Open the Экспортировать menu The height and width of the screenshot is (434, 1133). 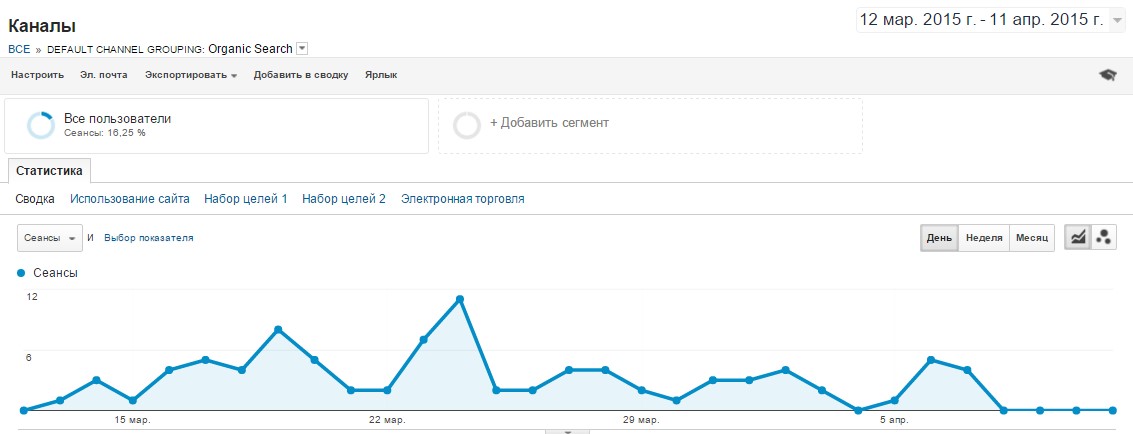pyautogui.click(x=190, y=75)
